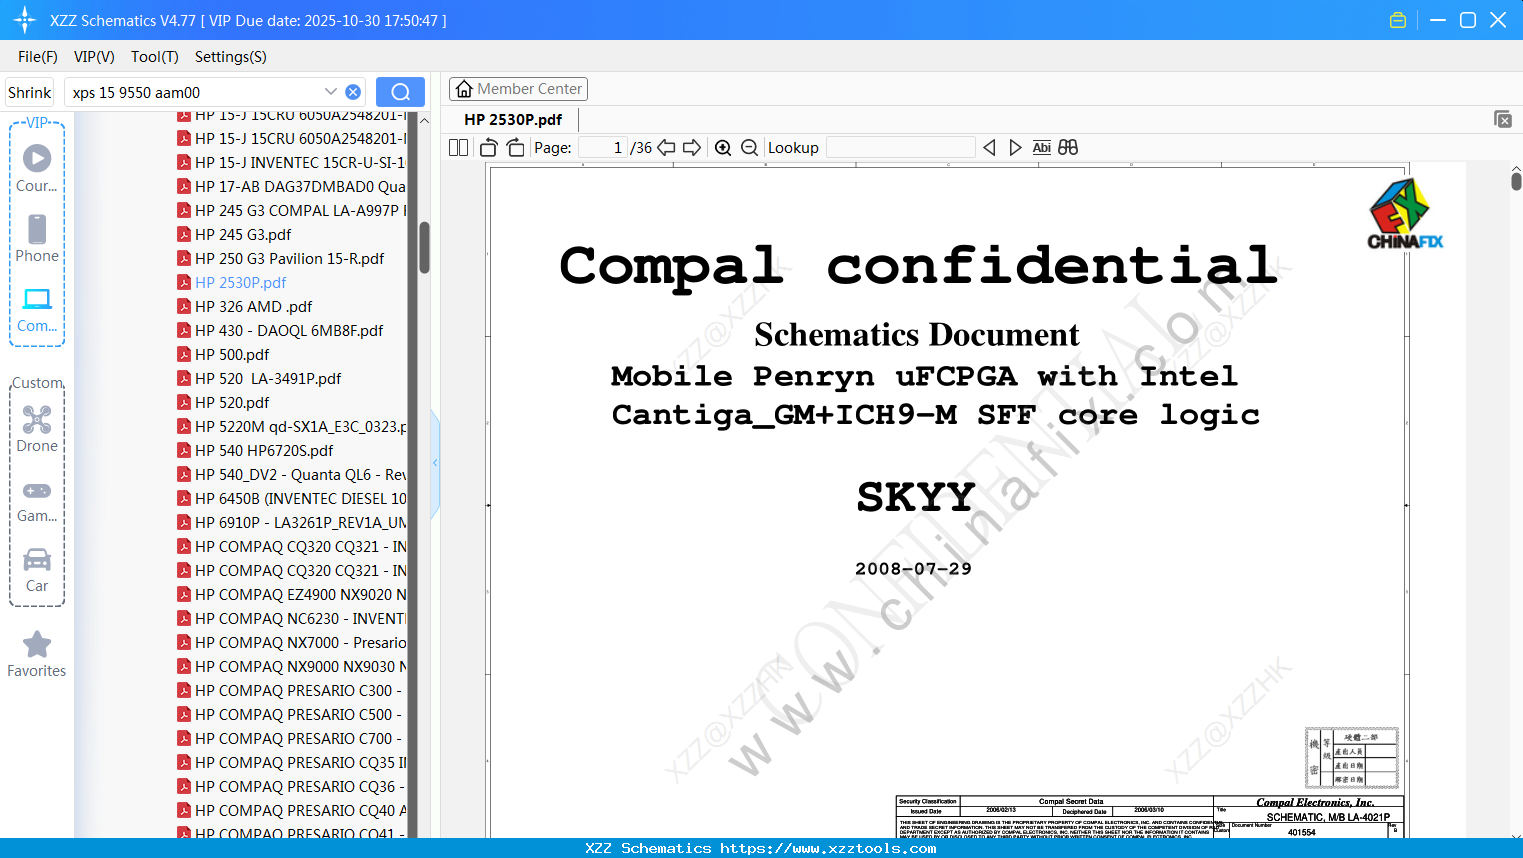Screen dimensions: 1523x858
Task: Click the PDF icon beside HP 15-J INVENTEC
Action: click(x=184, y=162)
